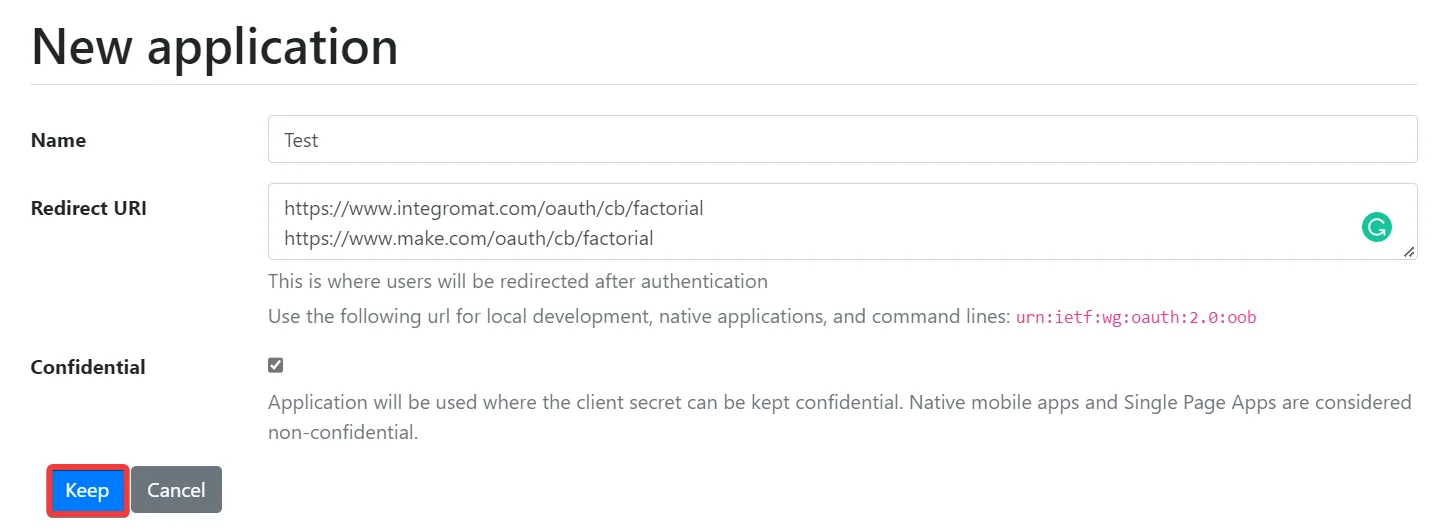
Task: Click the green Grammarly icon in the Redirect URI box
Action: point(1377,227)
